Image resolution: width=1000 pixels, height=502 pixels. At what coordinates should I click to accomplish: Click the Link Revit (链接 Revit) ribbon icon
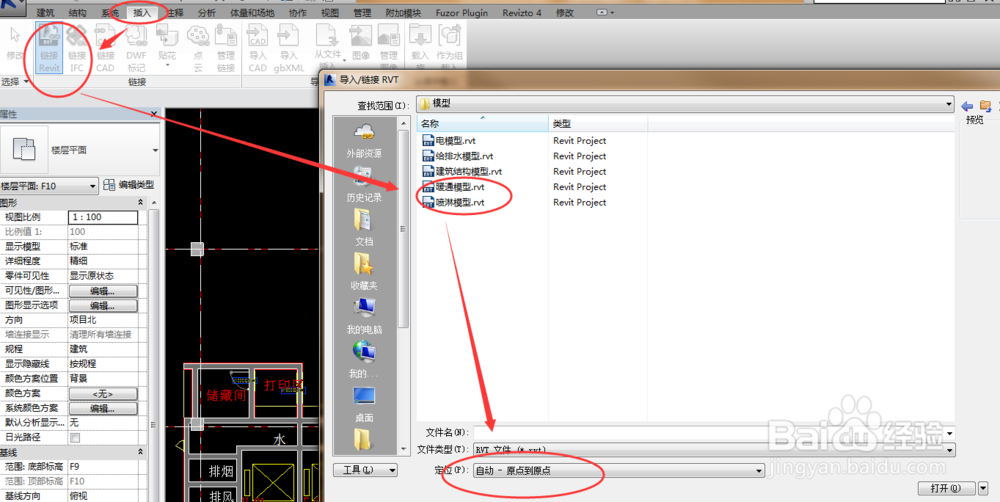[49, 48]
